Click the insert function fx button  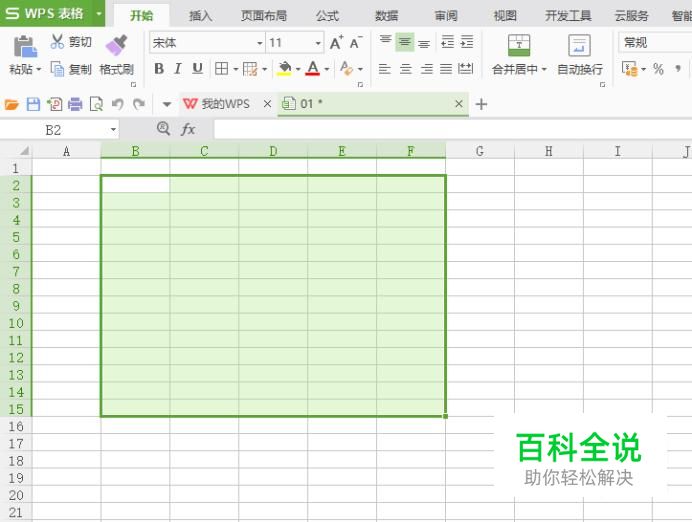tap(188, 129)
